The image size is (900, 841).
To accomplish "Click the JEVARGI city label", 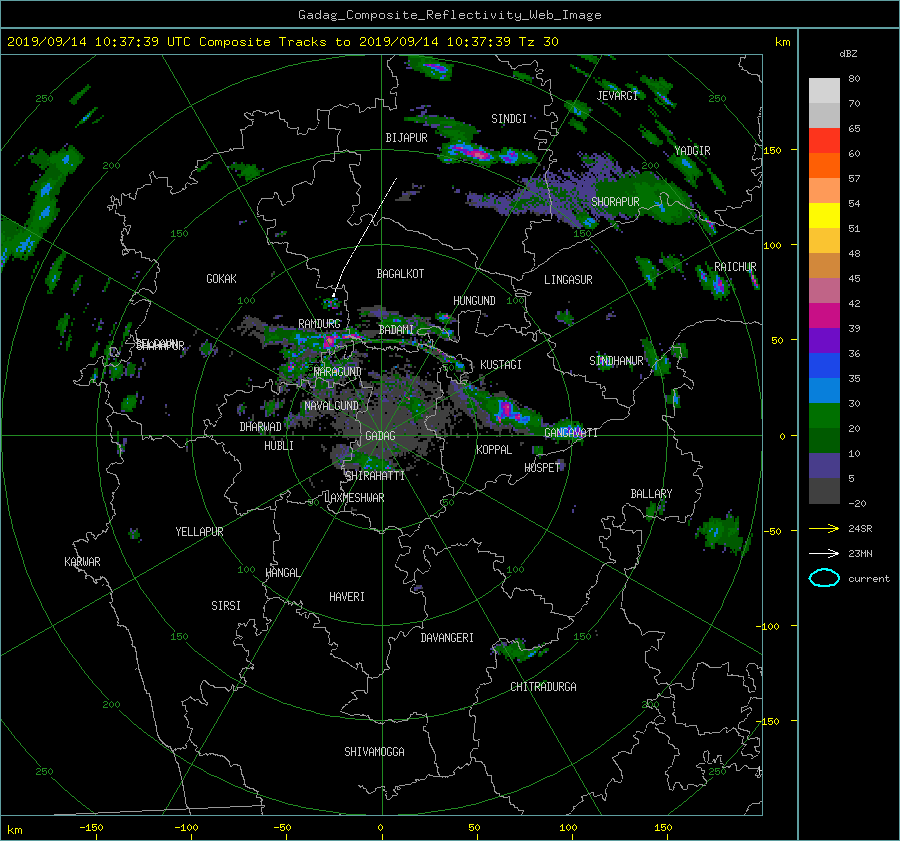I will pos(617,96).
